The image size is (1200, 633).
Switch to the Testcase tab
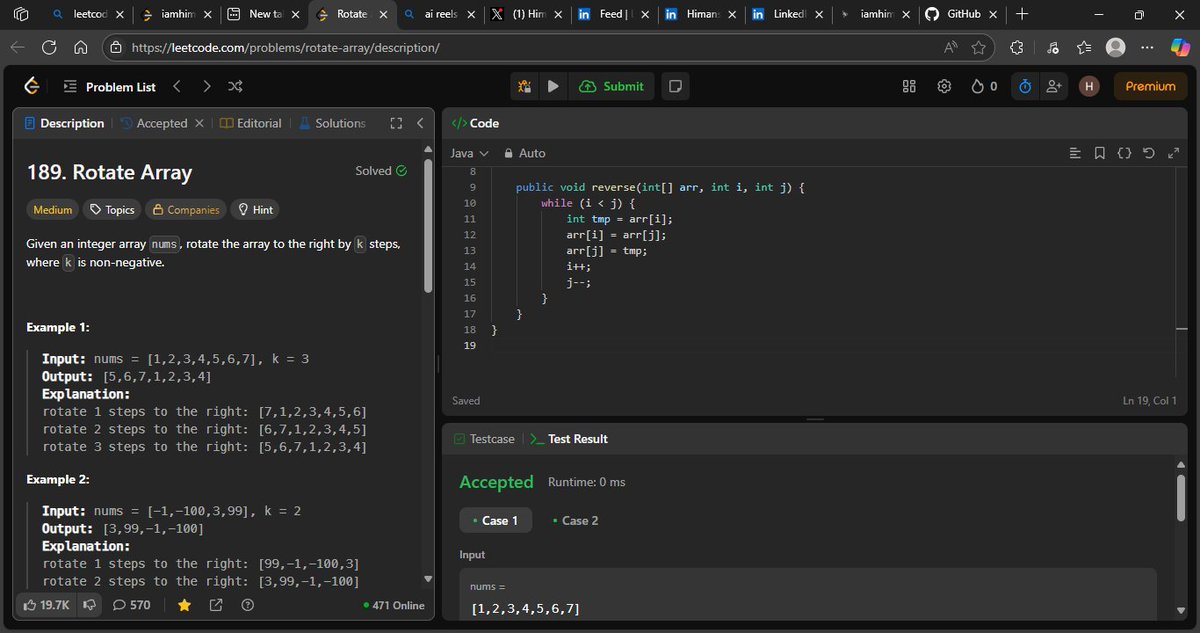pyautogui.click(x=485, y=439)
